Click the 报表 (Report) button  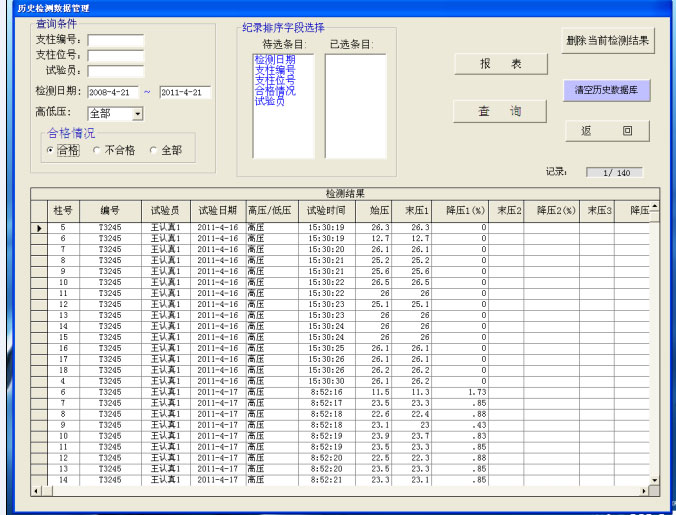[x=501, y=64]
